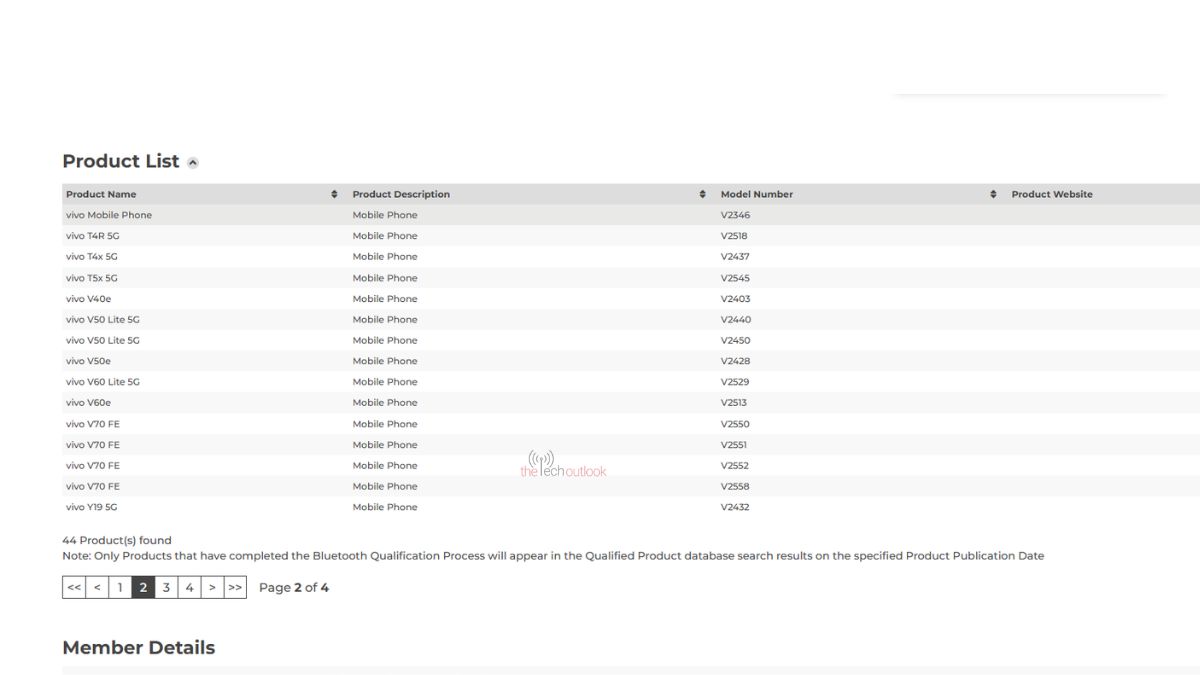1200x675 pixels.
Task: Click the vivo Y19 5G entry
Action: (92, 507)
